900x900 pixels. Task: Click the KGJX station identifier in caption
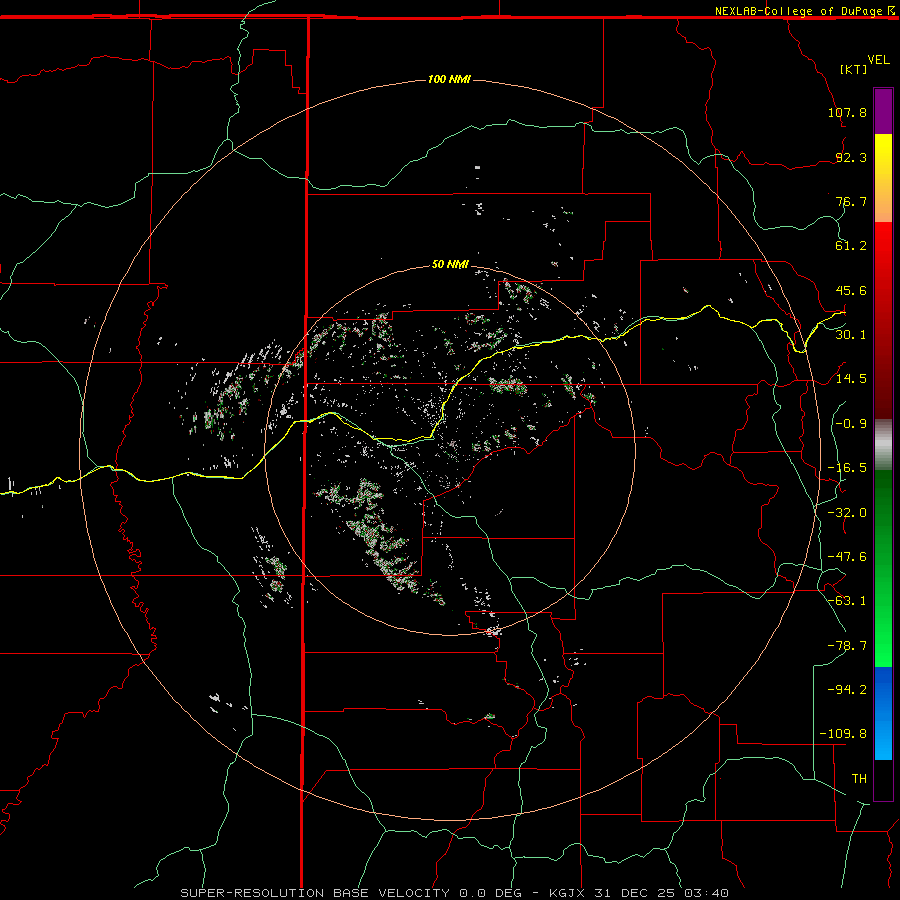click(569, 893)
